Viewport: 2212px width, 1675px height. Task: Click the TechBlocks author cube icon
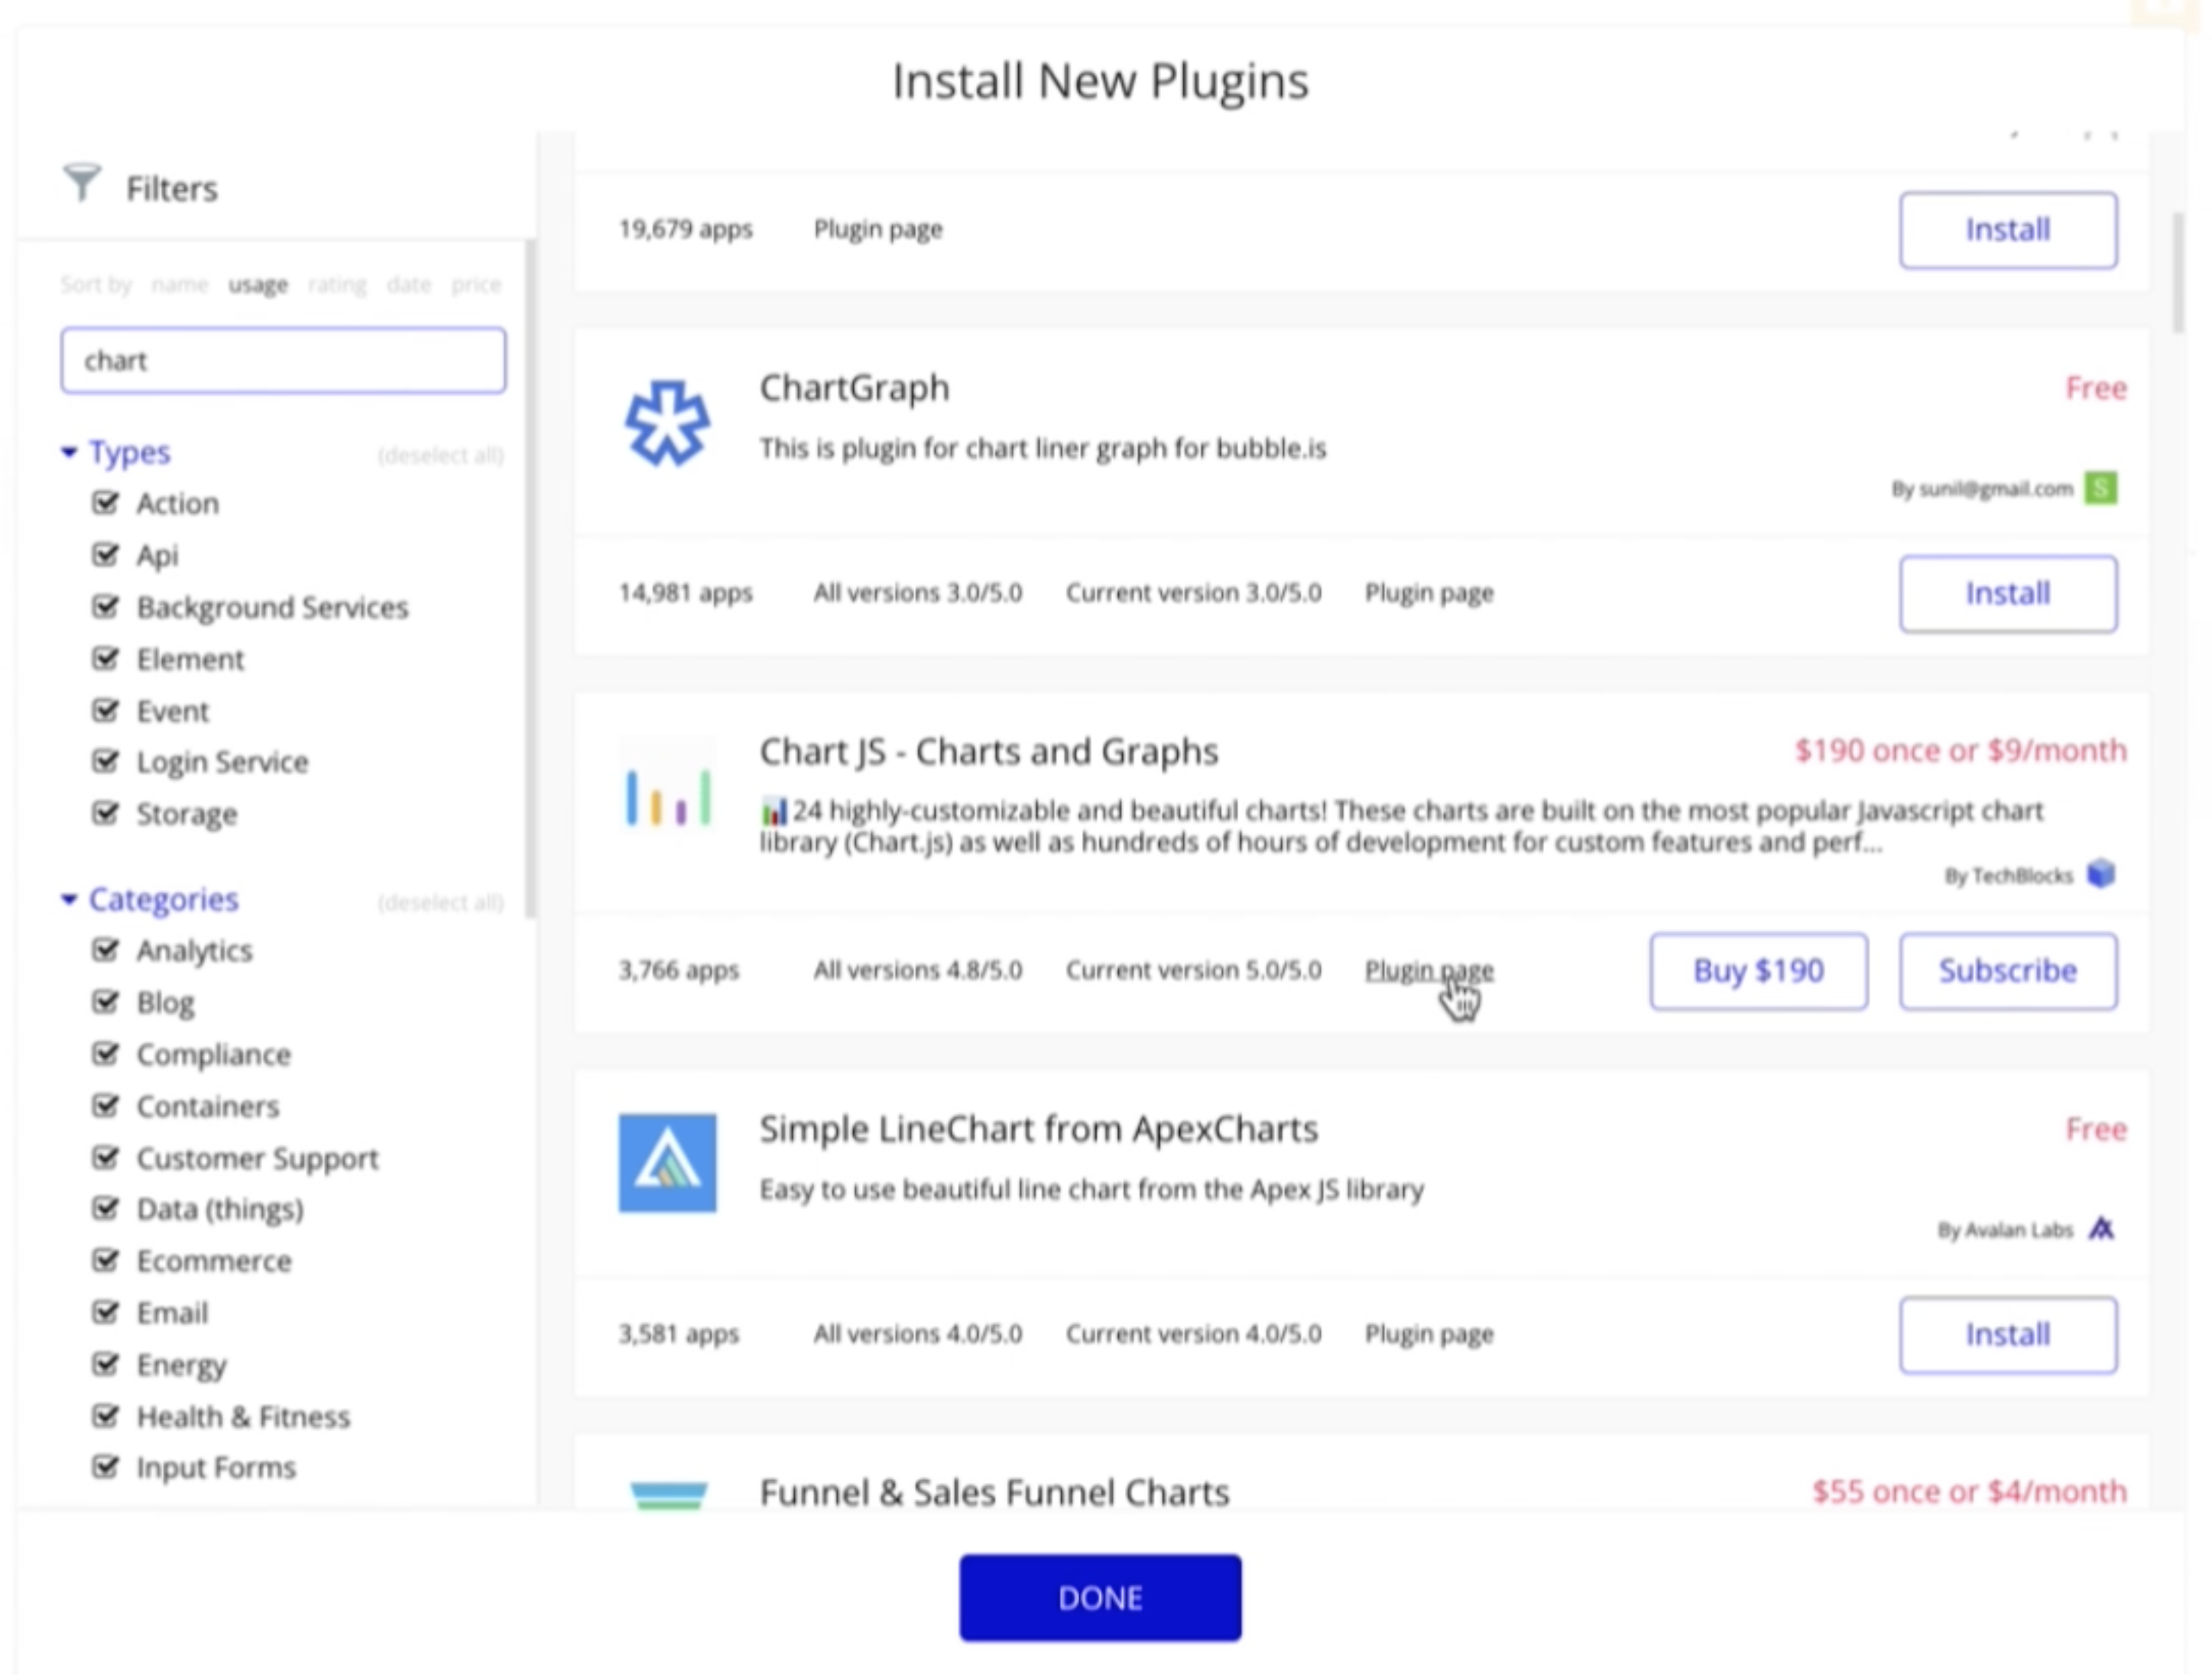[x=2101, y=874]
